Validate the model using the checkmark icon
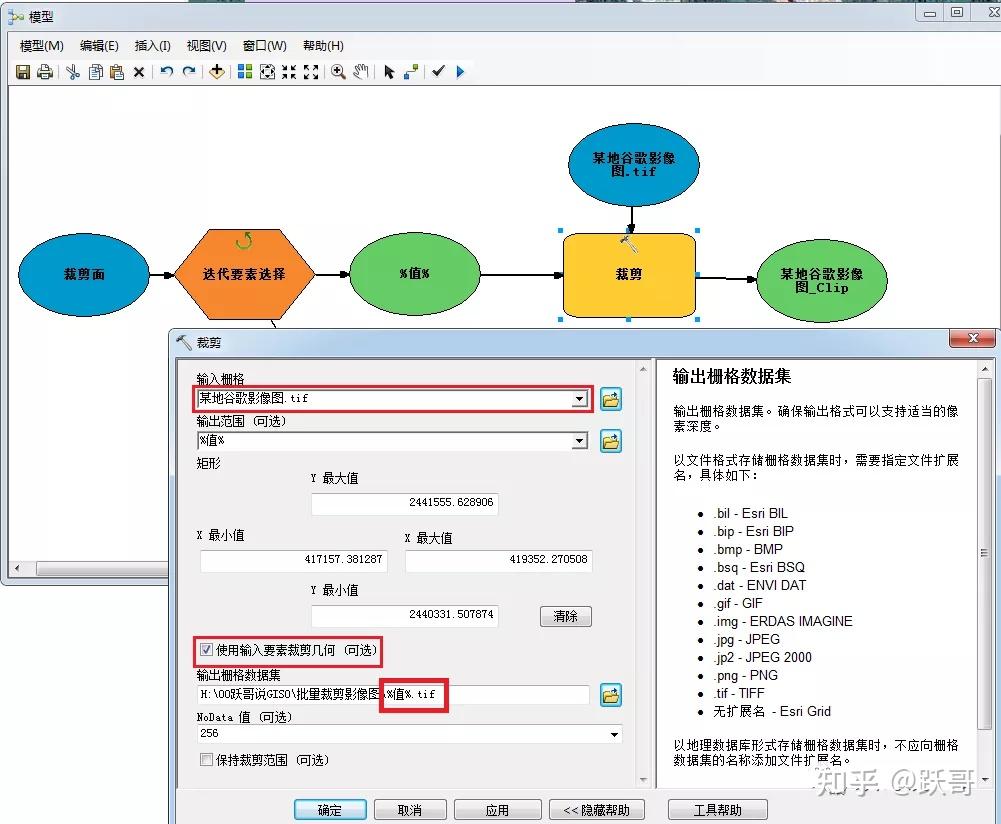Screen dimensions: 1001x824 [x=438, y=71]
